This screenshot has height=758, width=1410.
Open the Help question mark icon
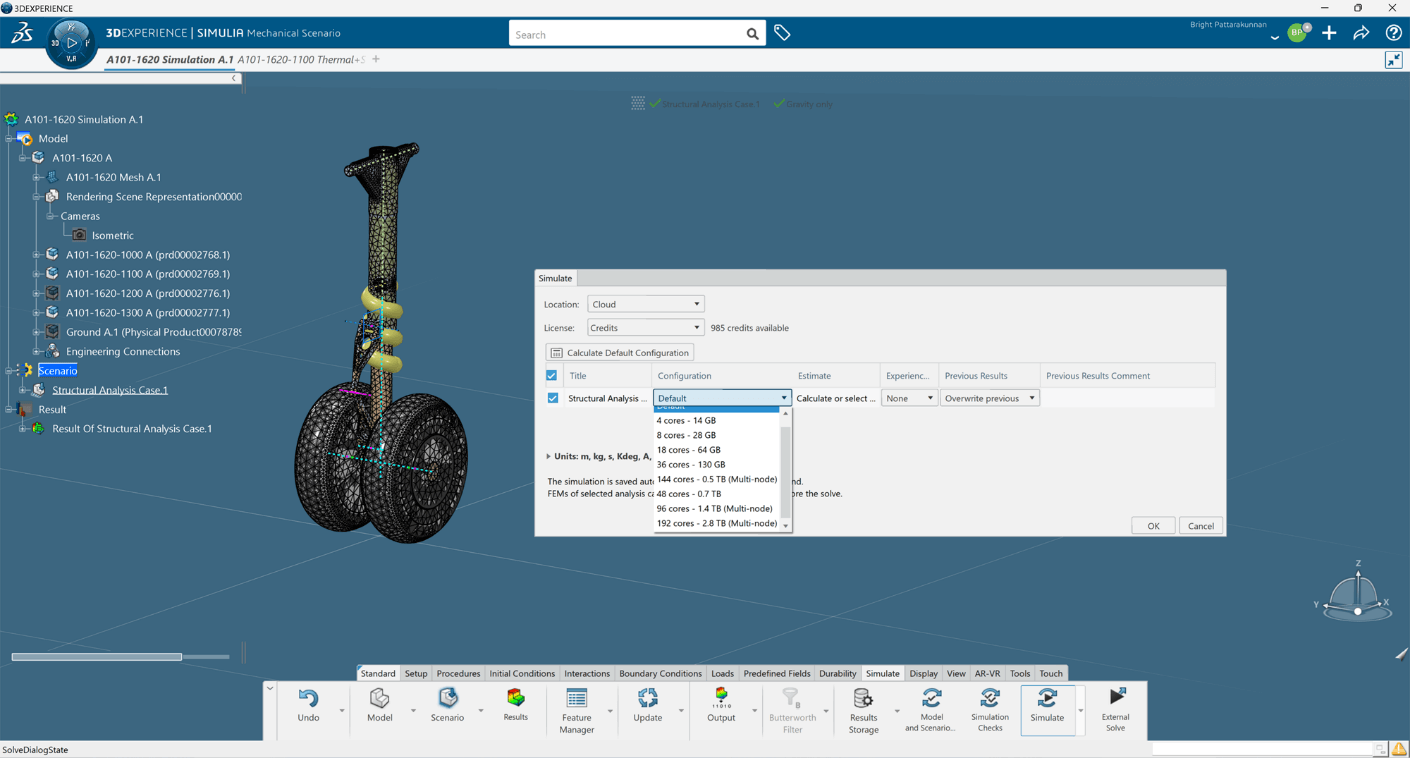(x=1393, y=33)
